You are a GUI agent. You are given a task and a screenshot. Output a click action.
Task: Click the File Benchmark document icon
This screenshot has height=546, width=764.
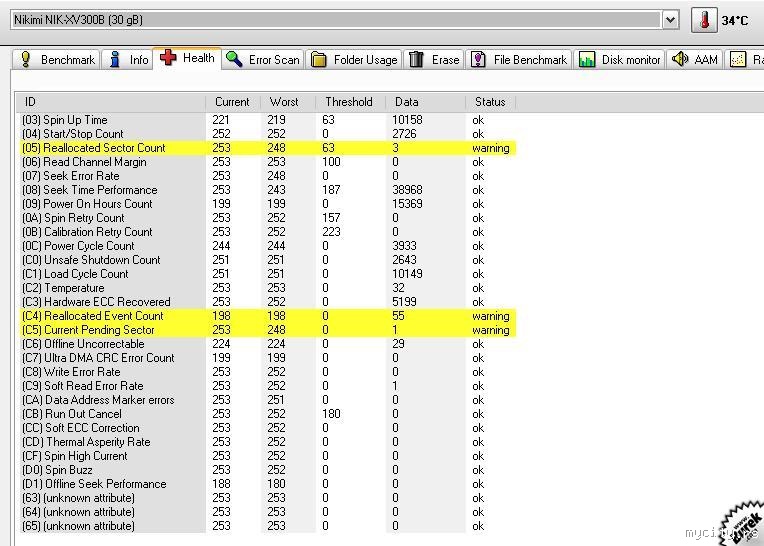point(478,59)
